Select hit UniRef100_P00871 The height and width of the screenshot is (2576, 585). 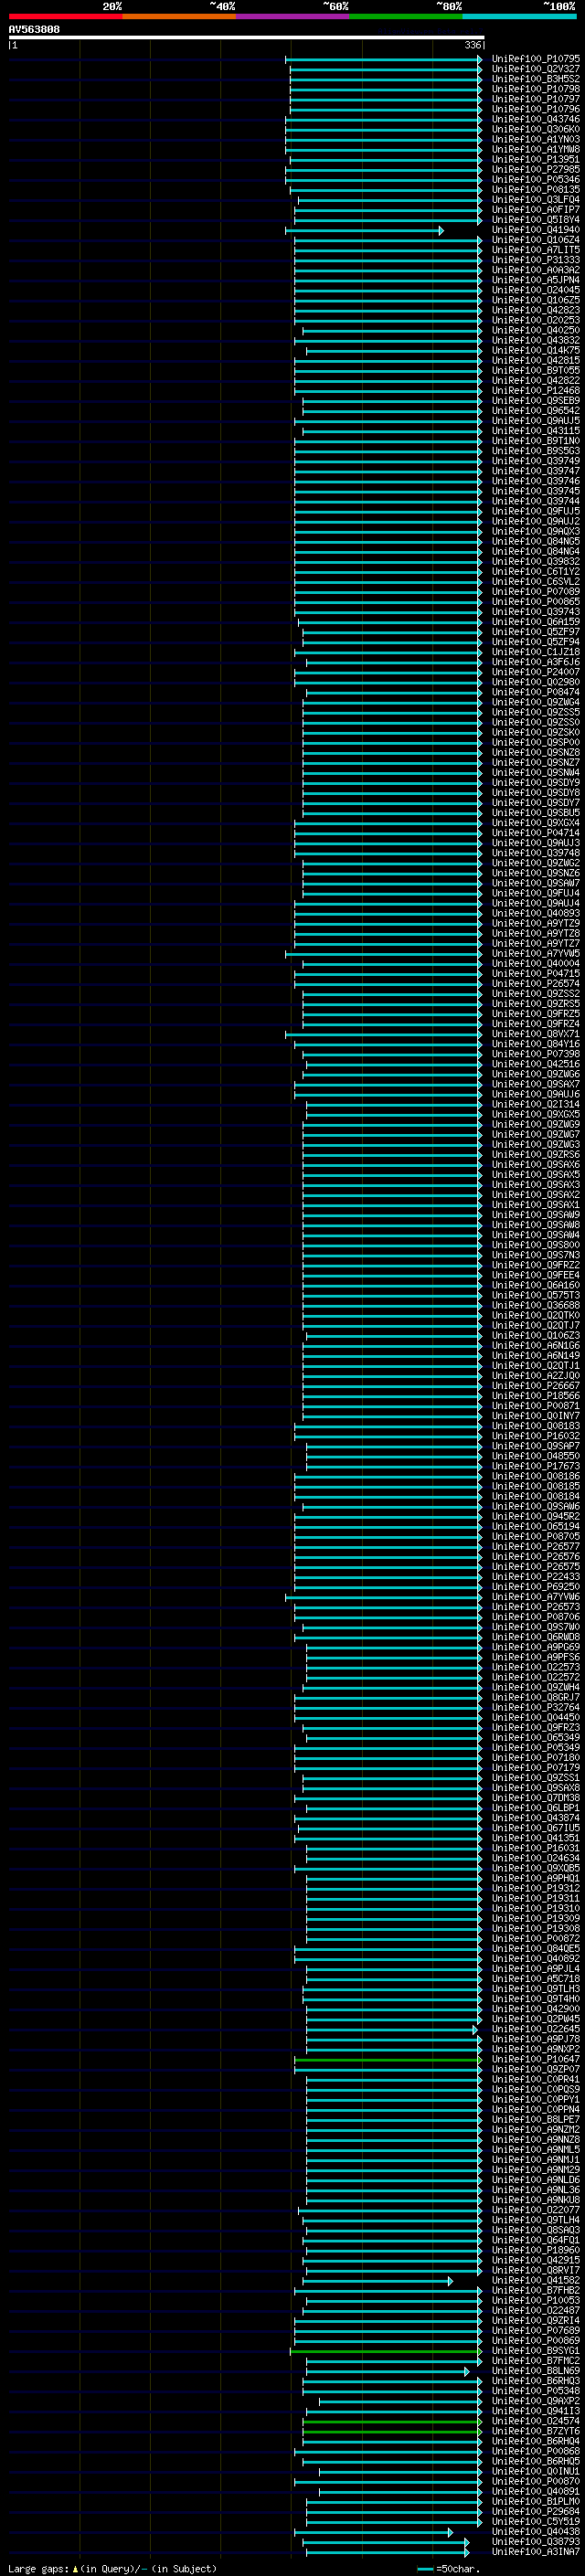point(536,1406)
